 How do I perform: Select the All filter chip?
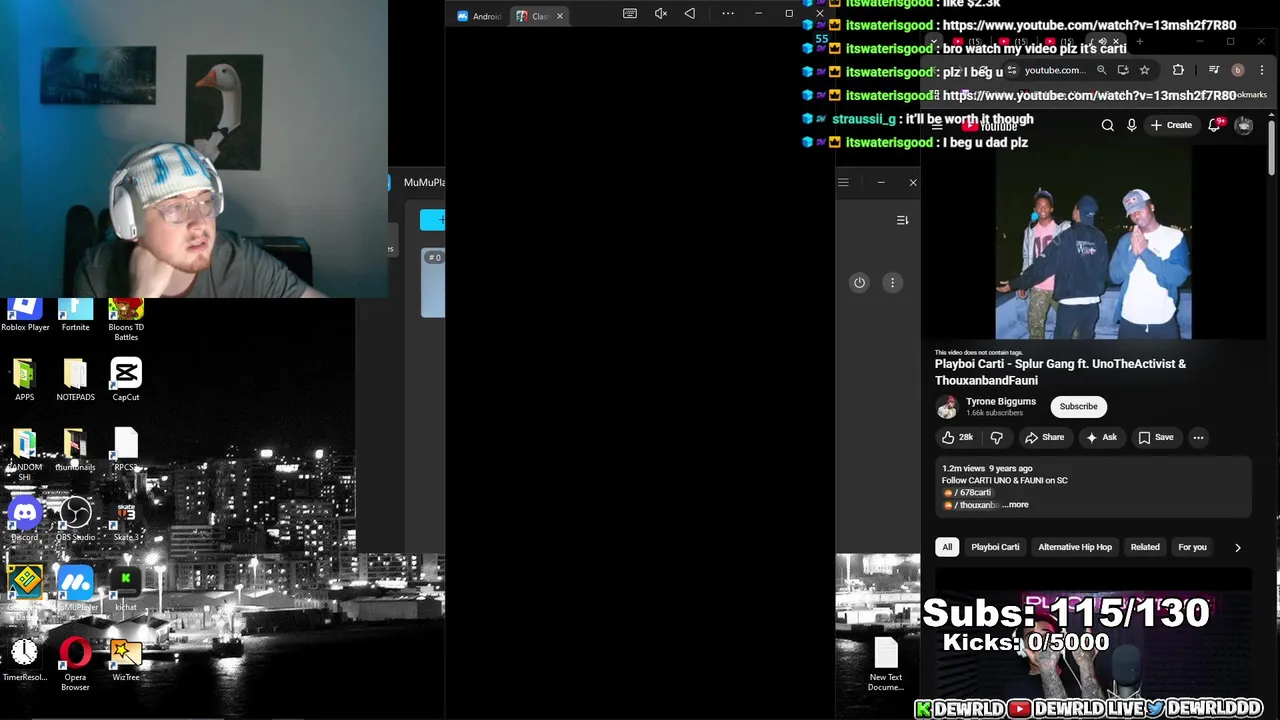click(x=947, y=547)
